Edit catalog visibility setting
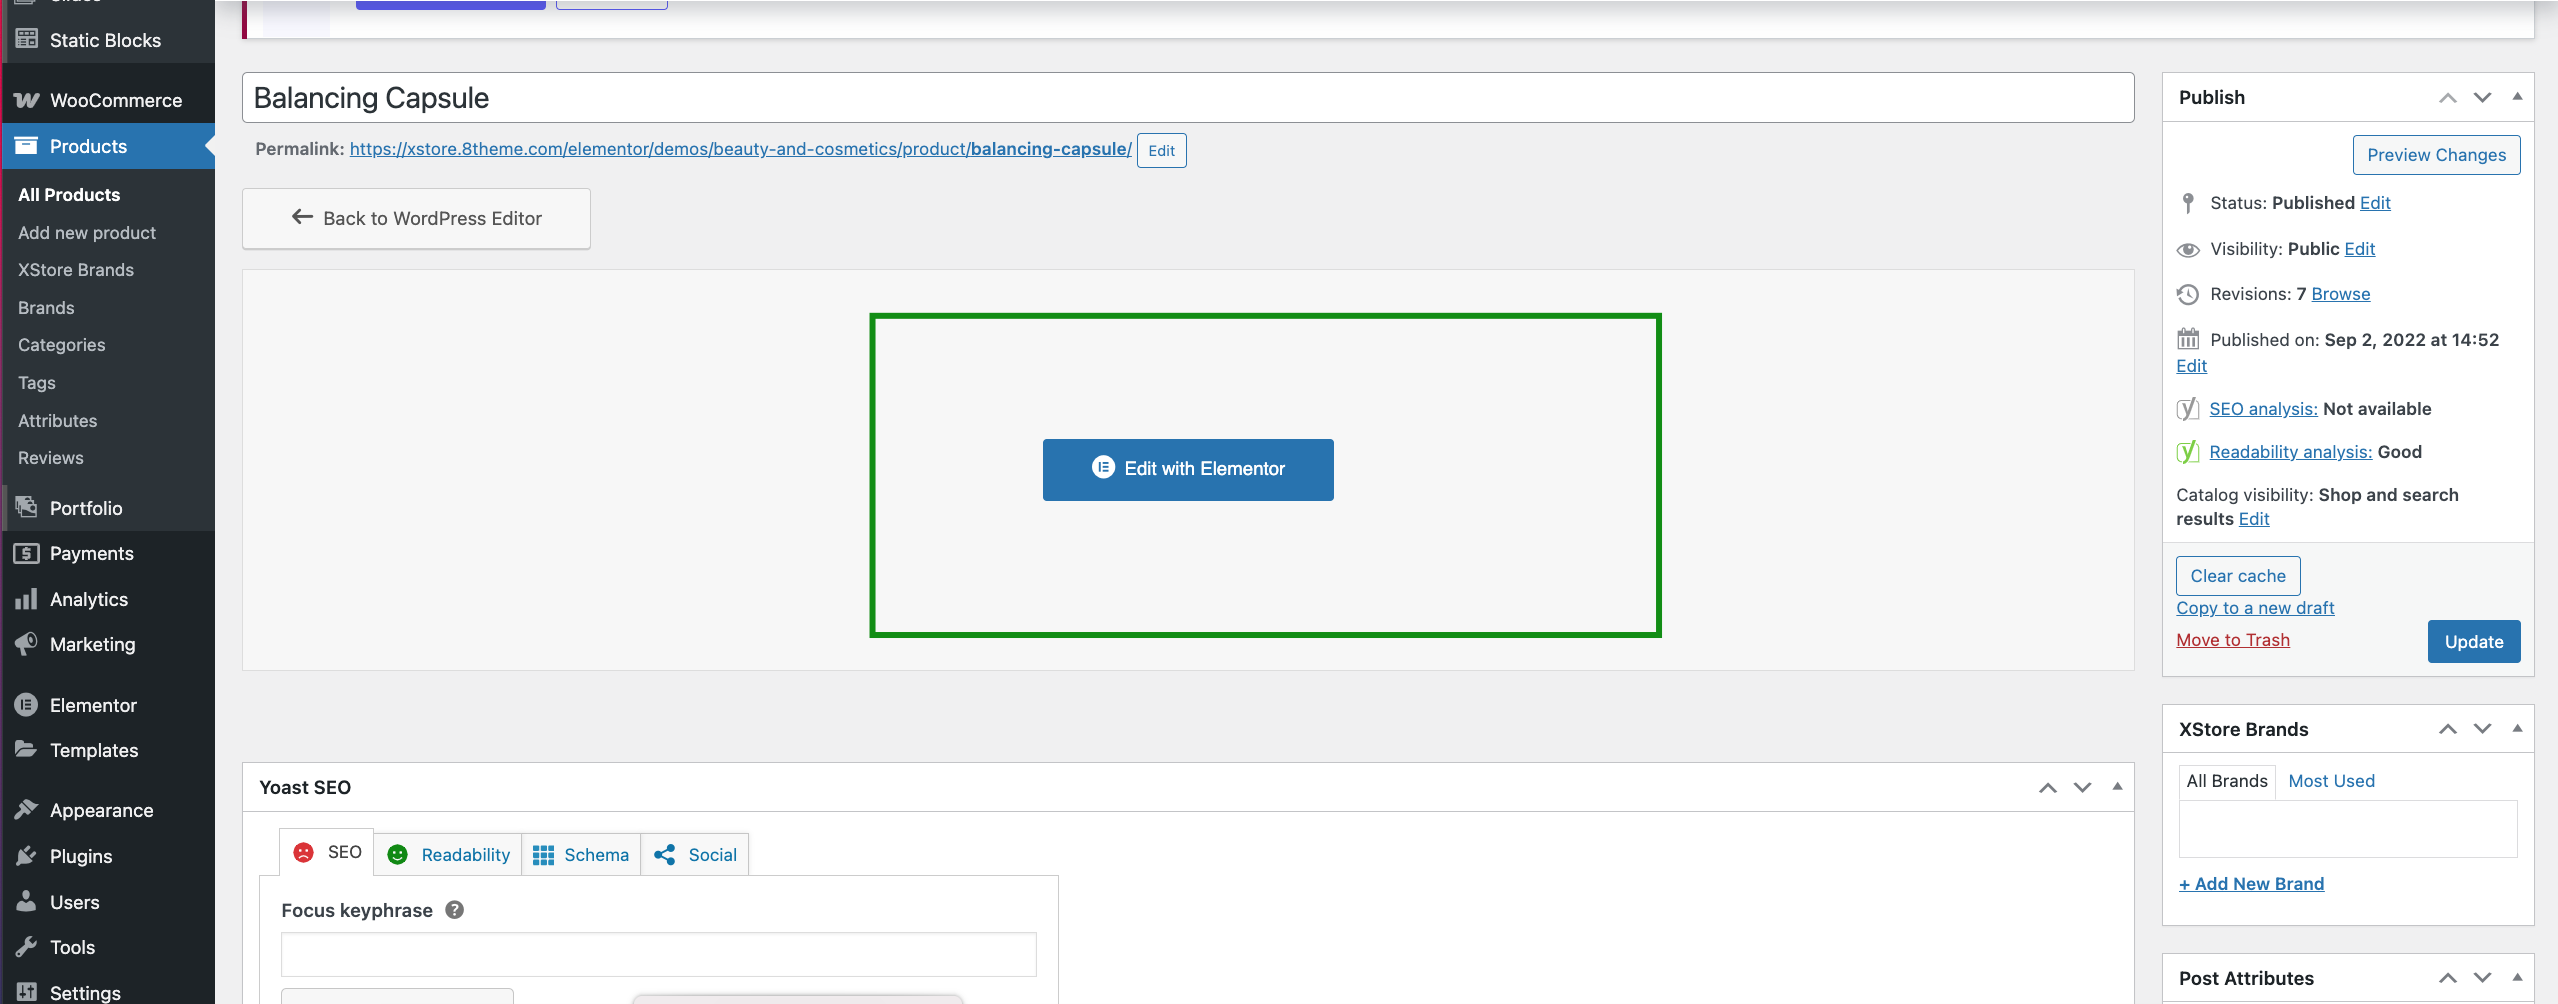2558x1004 pixels. pyautogui.click(x=2253, y=519)
